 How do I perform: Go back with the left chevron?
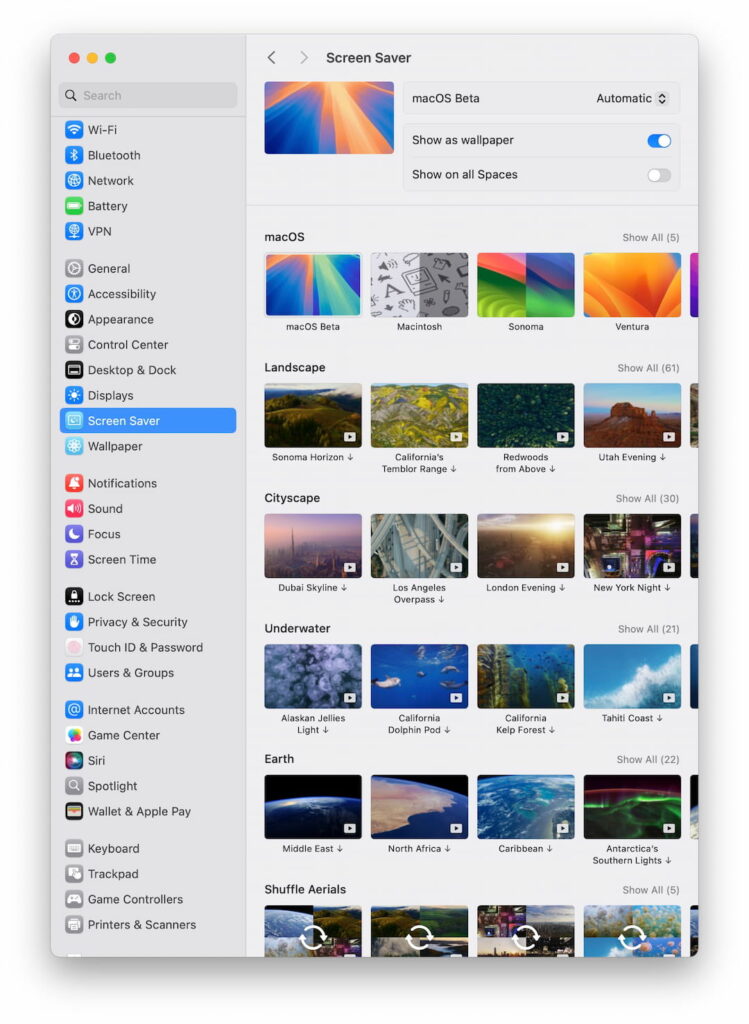coord(272,57)
